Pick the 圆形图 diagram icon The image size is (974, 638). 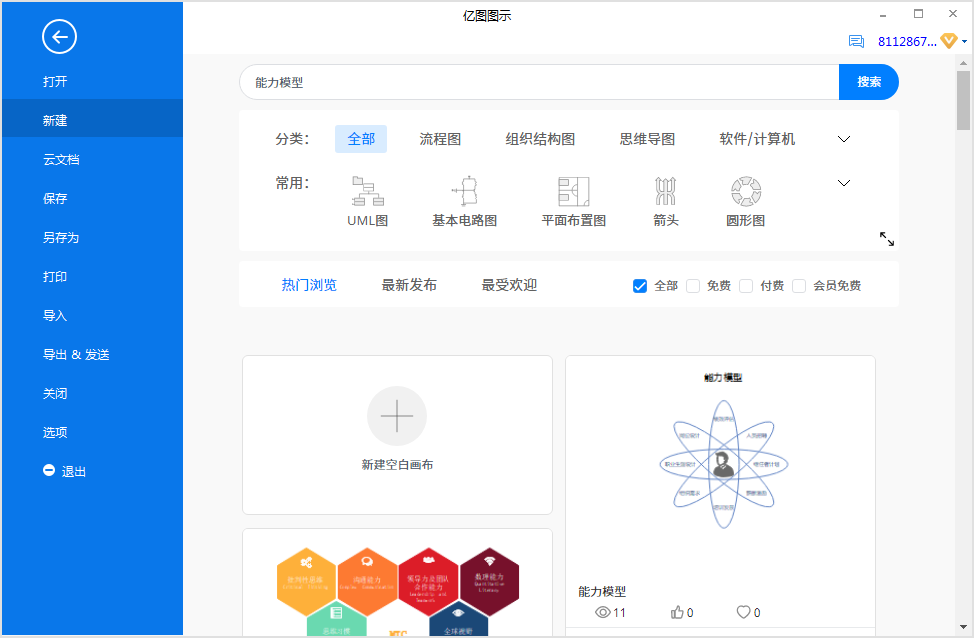click(745, 190)
